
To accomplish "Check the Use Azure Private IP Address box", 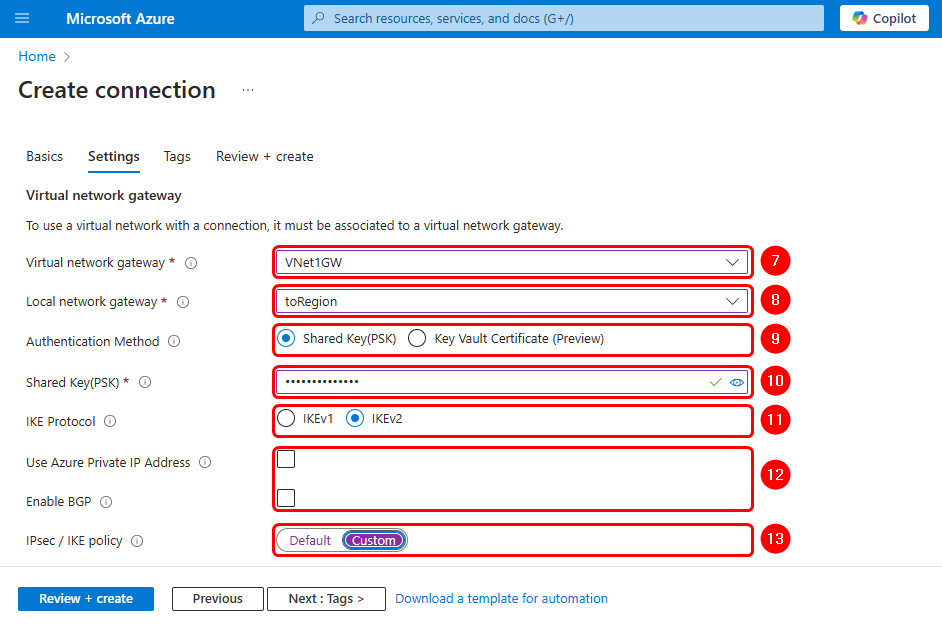I will point(286,459).
